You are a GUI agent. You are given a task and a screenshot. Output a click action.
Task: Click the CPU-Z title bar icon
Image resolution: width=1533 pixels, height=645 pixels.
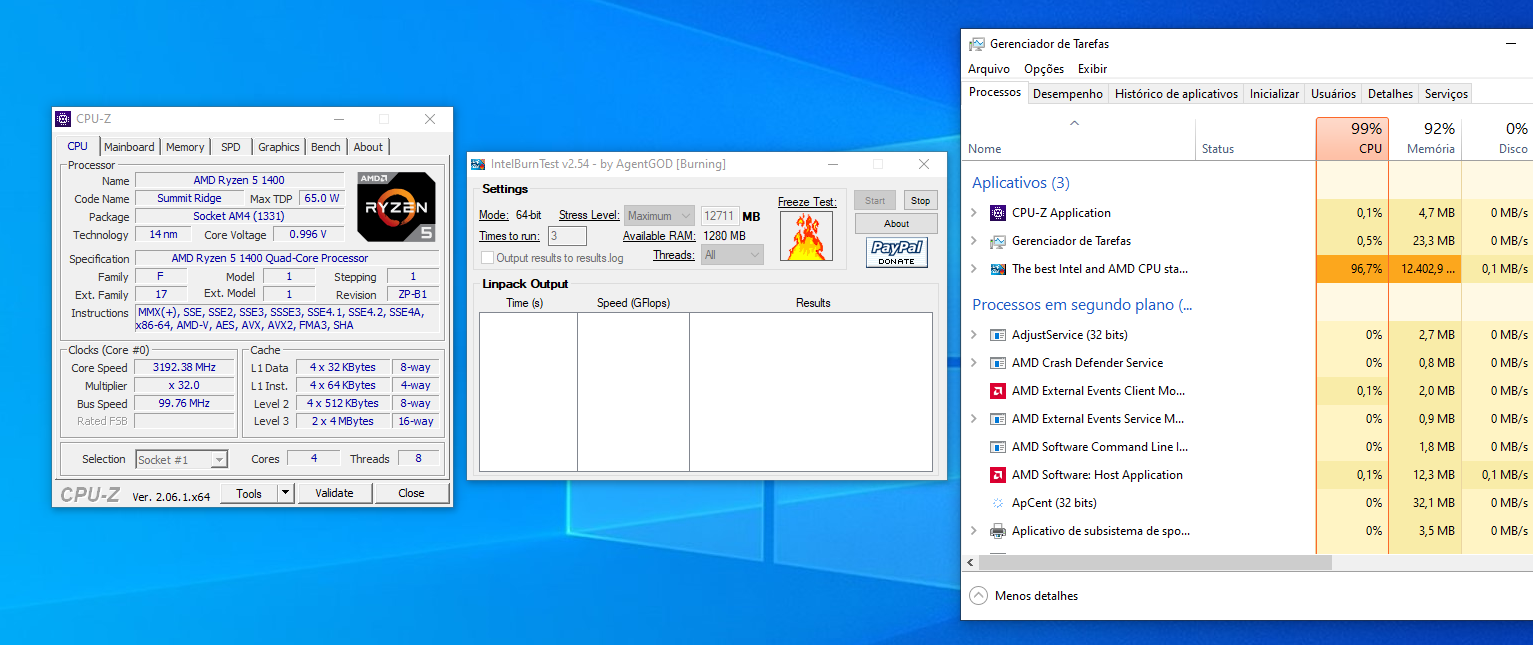coord(63,119)
